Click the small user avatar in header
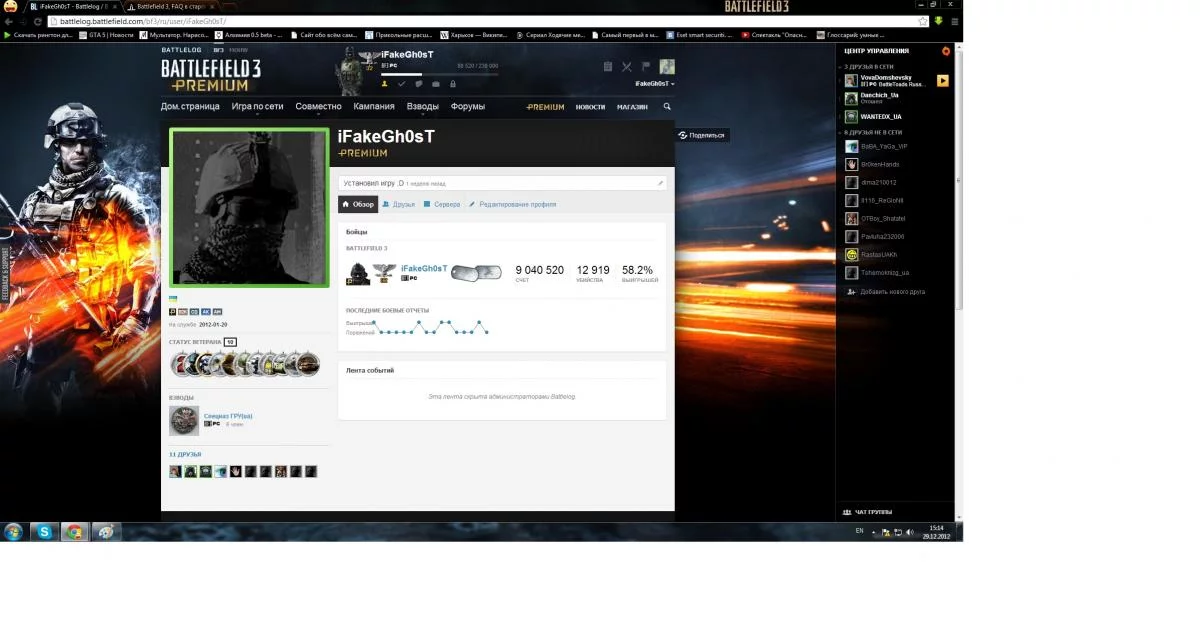The width and height of the screenshot is (1200, 635). [667, 67]
